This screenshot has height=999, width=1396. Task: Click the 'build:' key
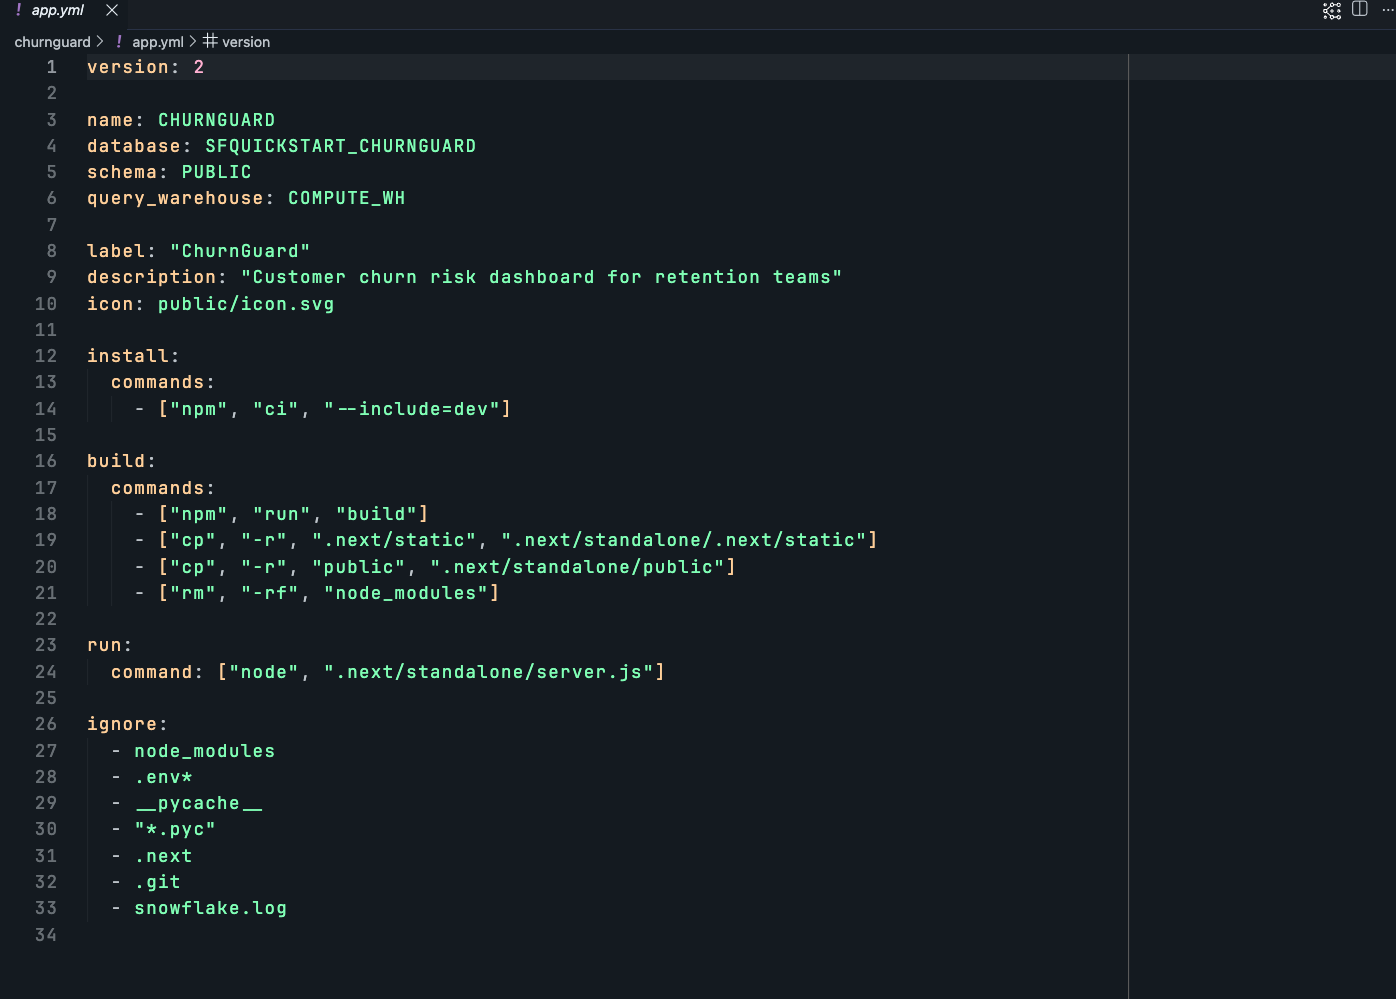pyautogui.click(x=121, y=461)
